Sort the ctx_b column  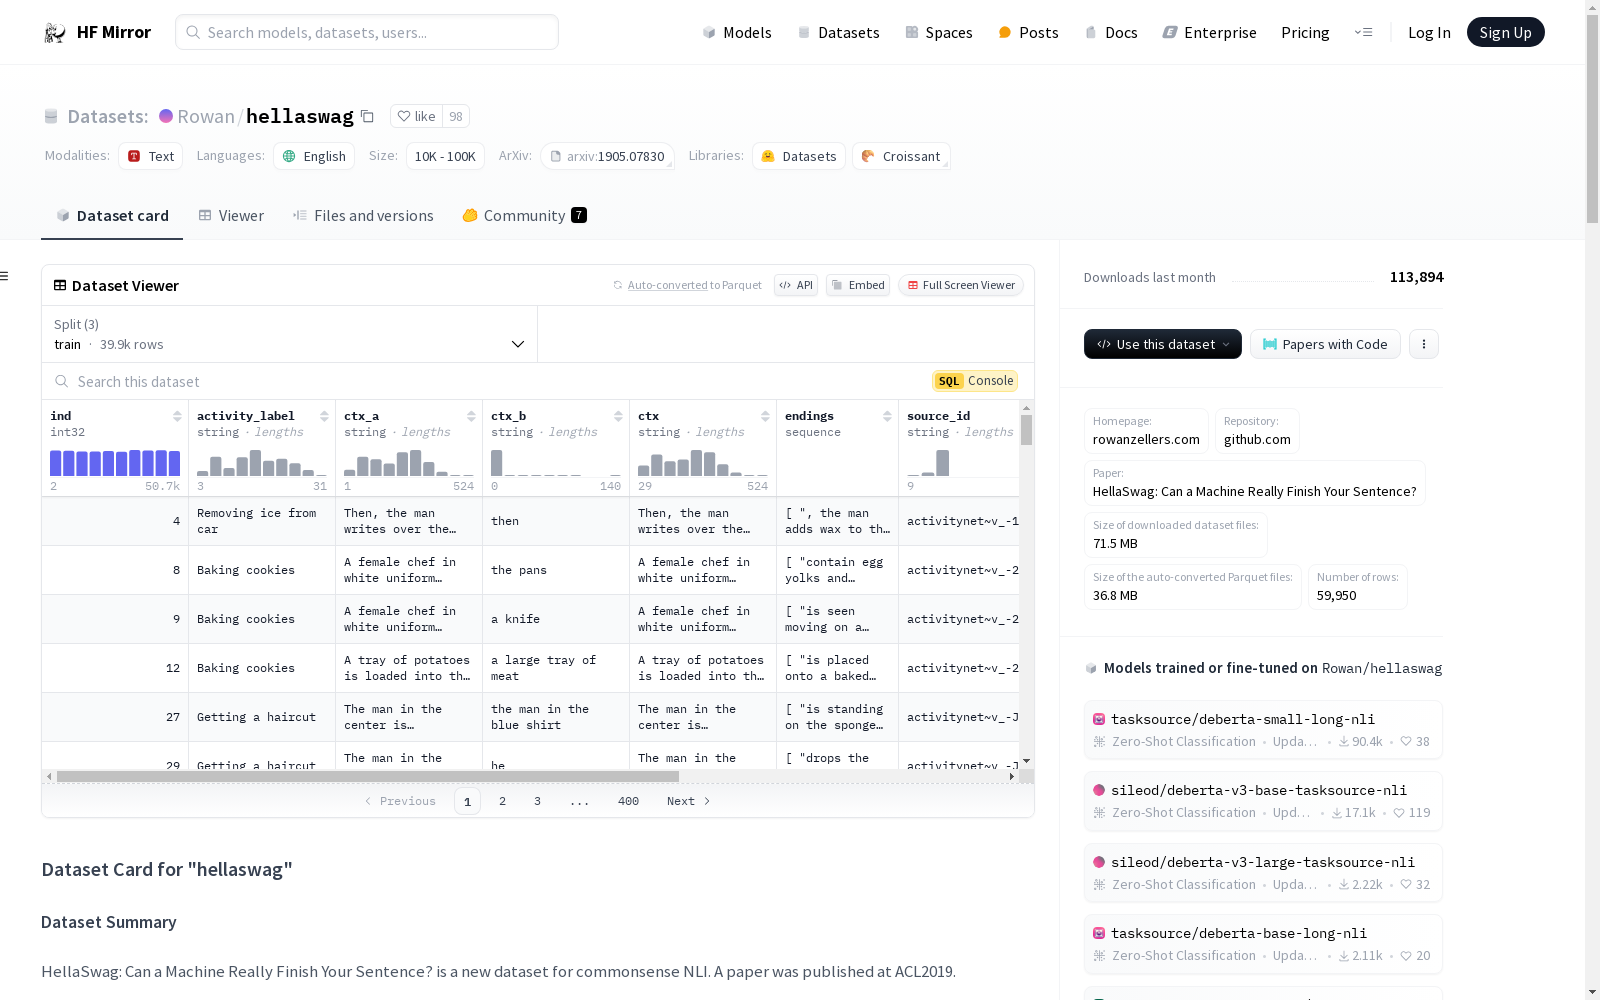pyautogui.click(x=618, y=416)
